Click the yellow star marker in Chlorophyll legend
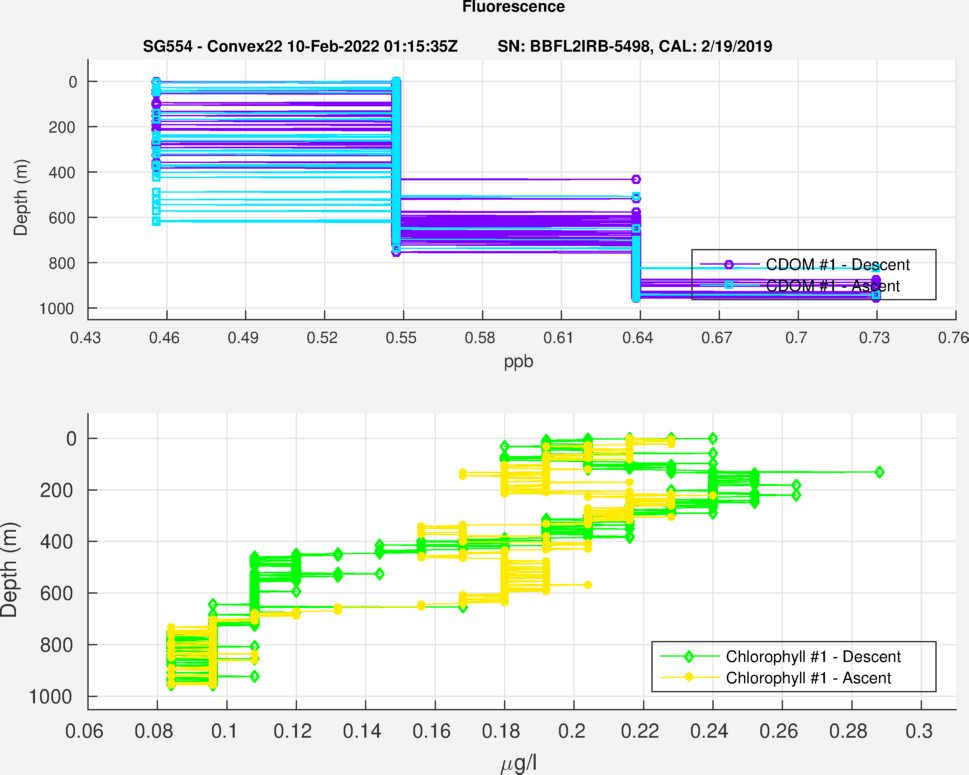Screen dimensions: 969x775 click(689, 677)
